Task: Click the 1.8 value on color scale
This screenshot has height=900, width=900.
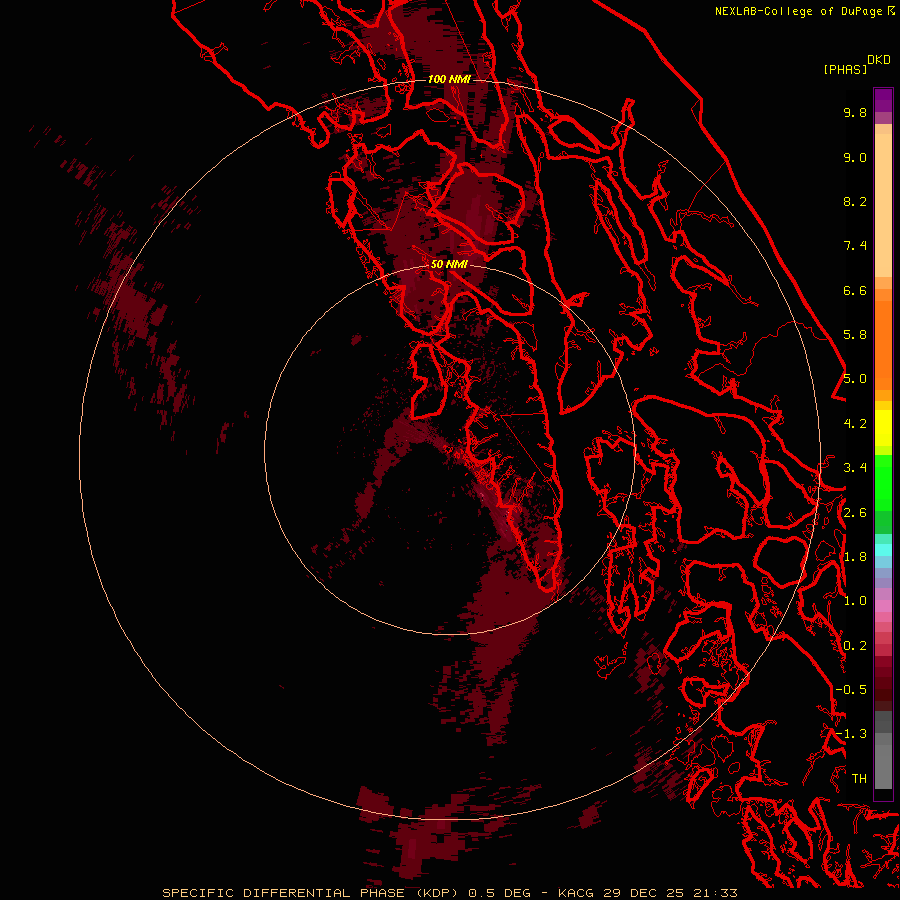Action: [855, 557]
